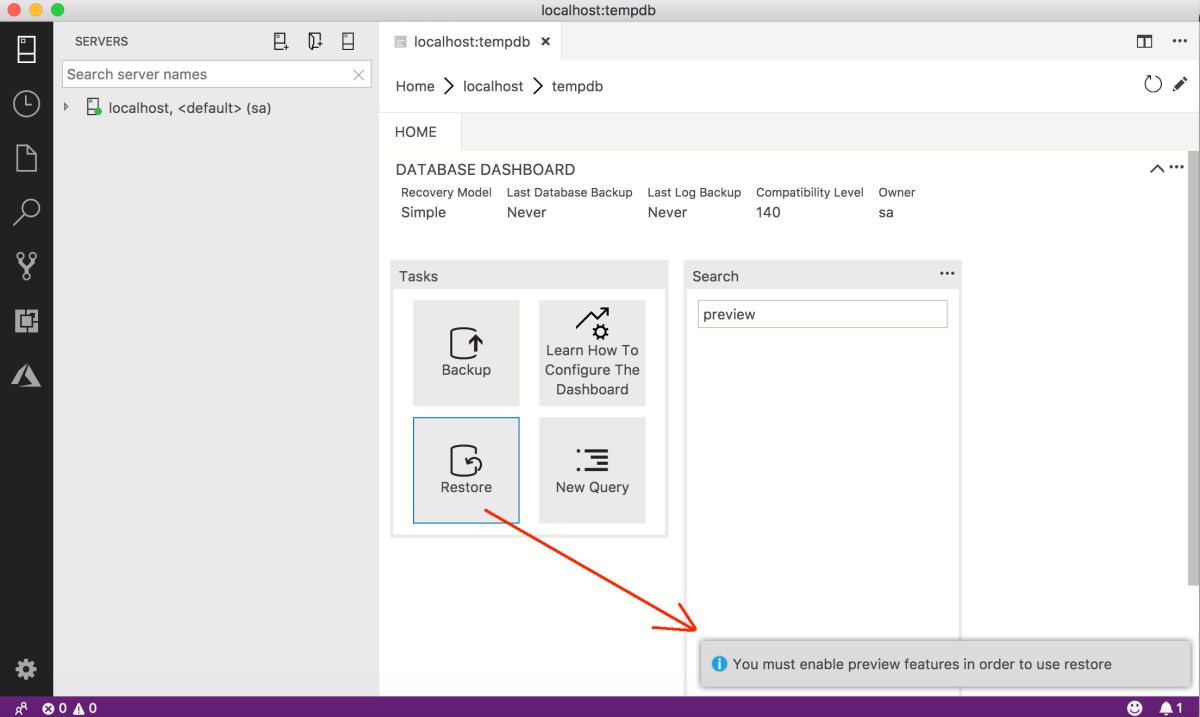Viewport: 1200px width, 717px height.
Task: Switch to the HOME tab
Action: [x=416, y=132]
